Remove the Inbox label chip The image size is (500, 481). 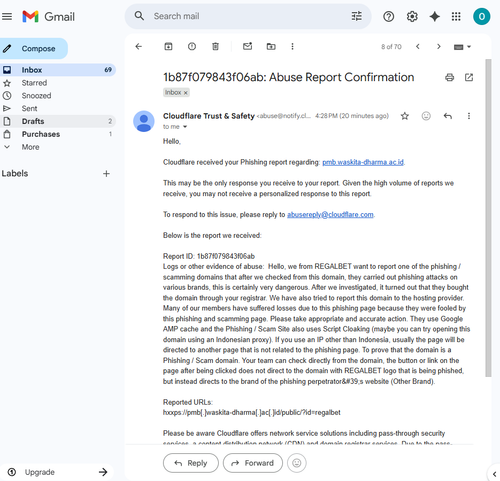[x=186, y=93]
